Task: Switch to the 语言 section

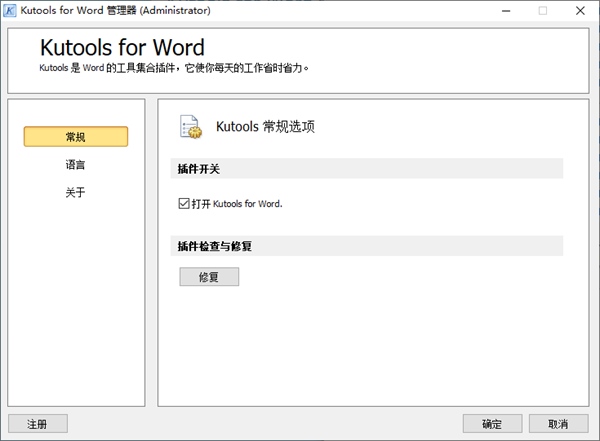Action: click(x=76, y=165)
